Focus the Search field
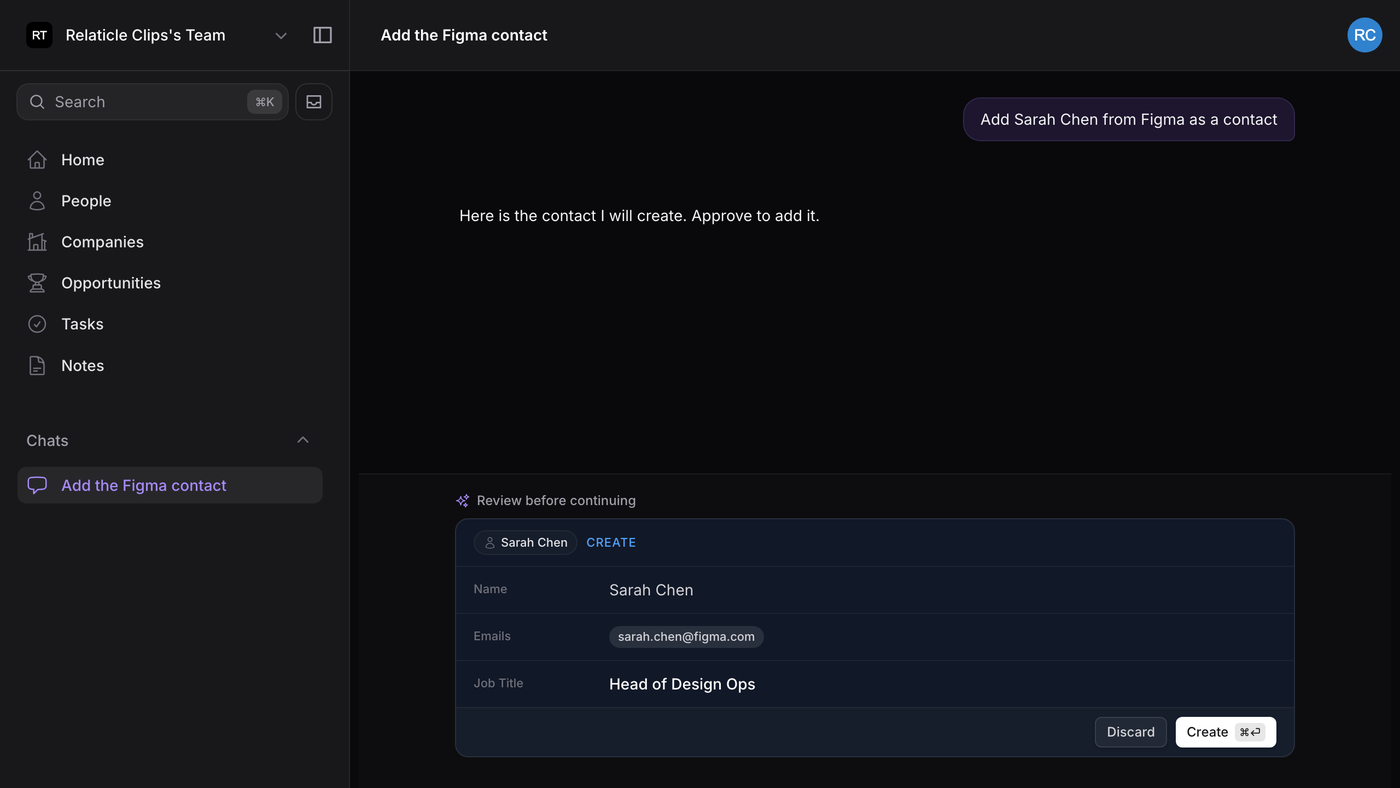This screenshot has width=1400, height=788. (x=153, y=102)
